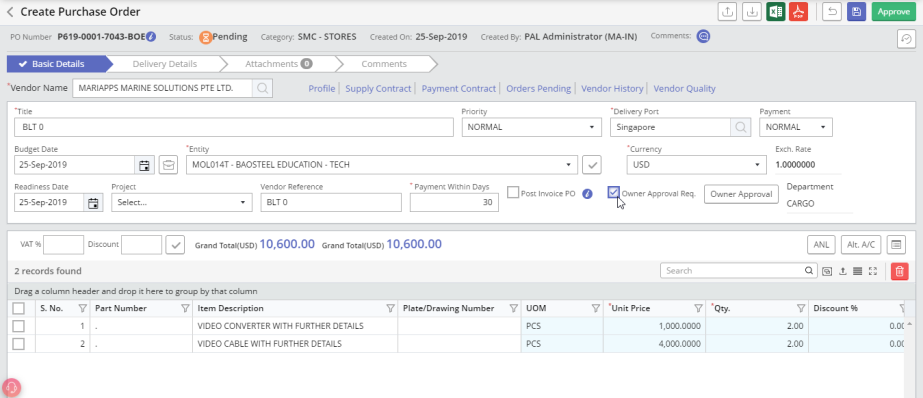Screen dimensions: 923x398
Task: Save the purchase order with the floppy disk icon
Action: 856,12
